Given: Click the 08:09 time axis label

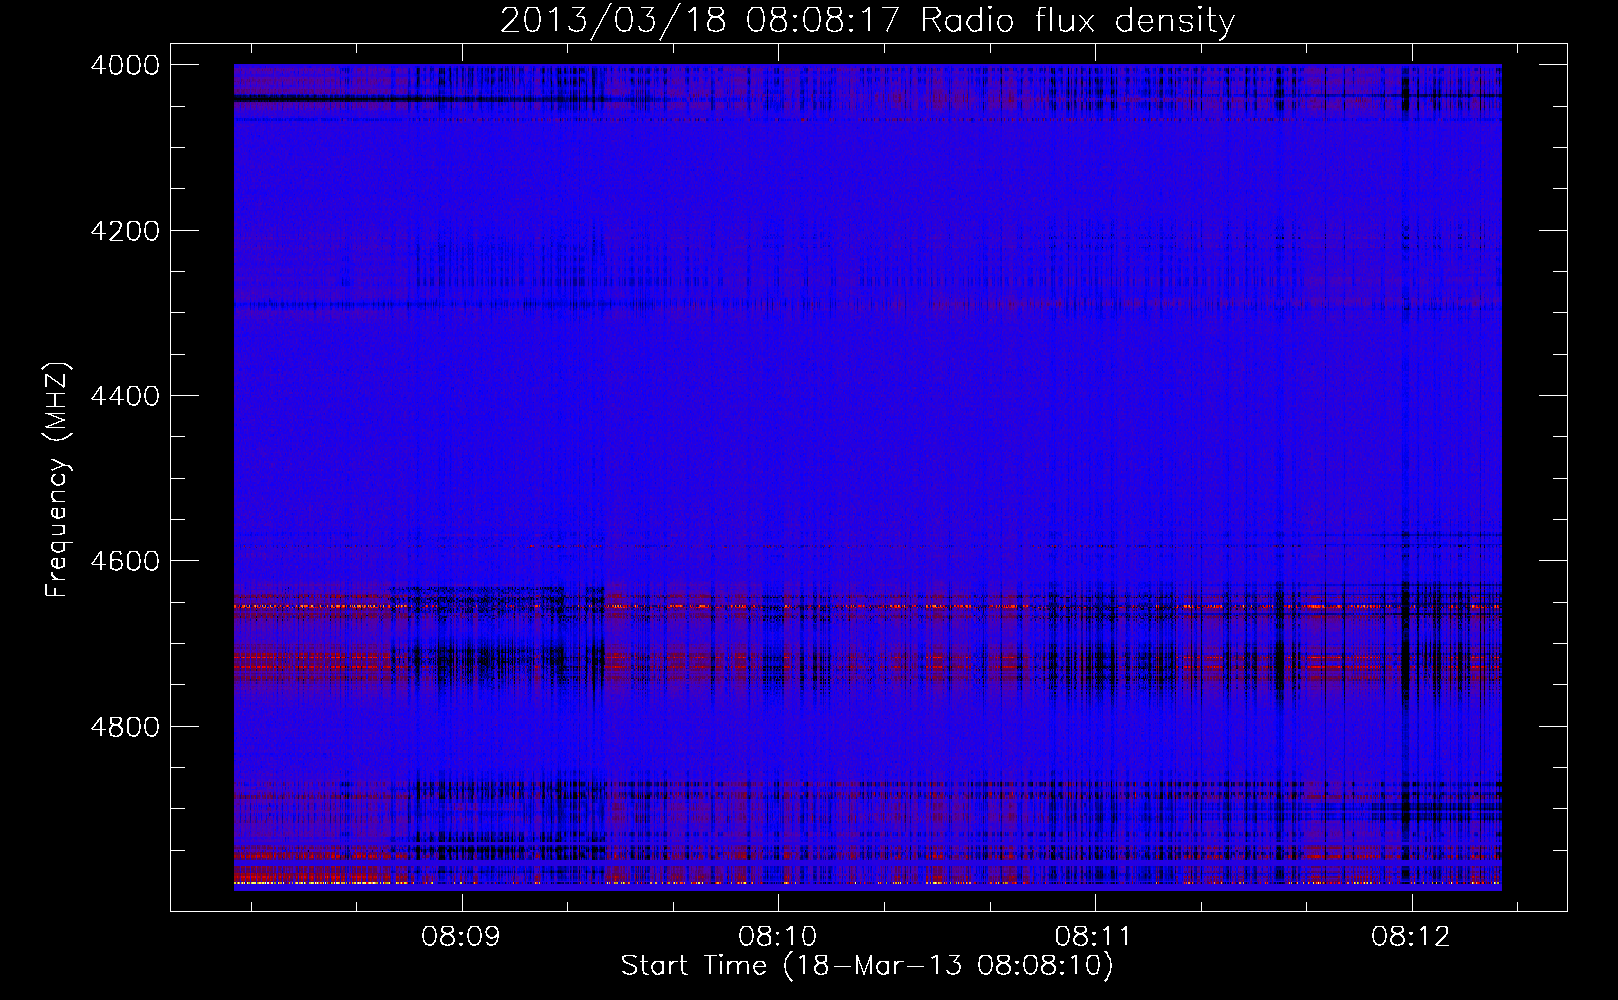Looking at the screenshot, I should pos(461,937).
